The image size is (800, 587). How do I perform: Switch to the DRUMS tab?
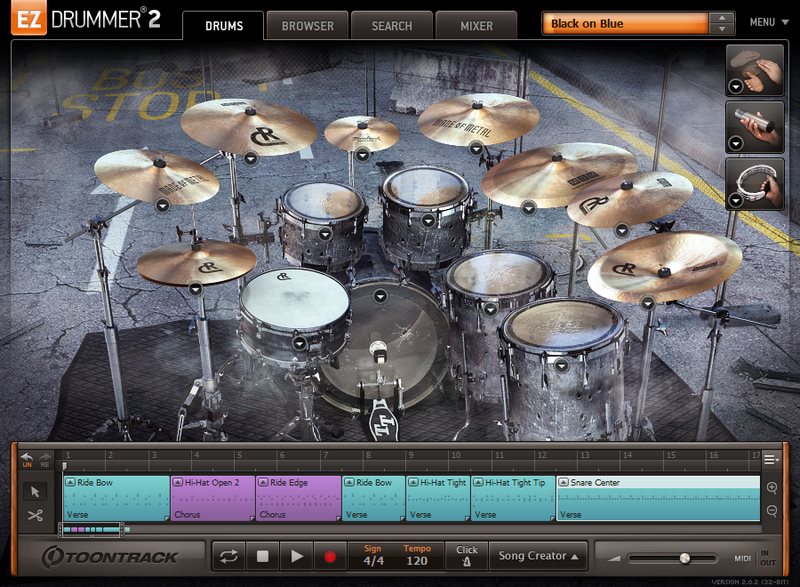(223, 25)
